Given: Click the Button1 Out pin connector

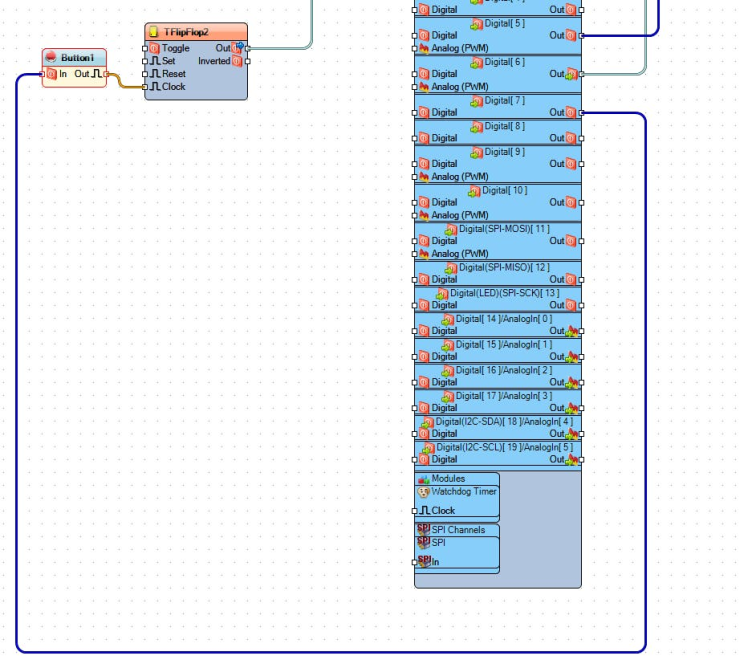Looking at the screenshot, I should tap(106, 74).
